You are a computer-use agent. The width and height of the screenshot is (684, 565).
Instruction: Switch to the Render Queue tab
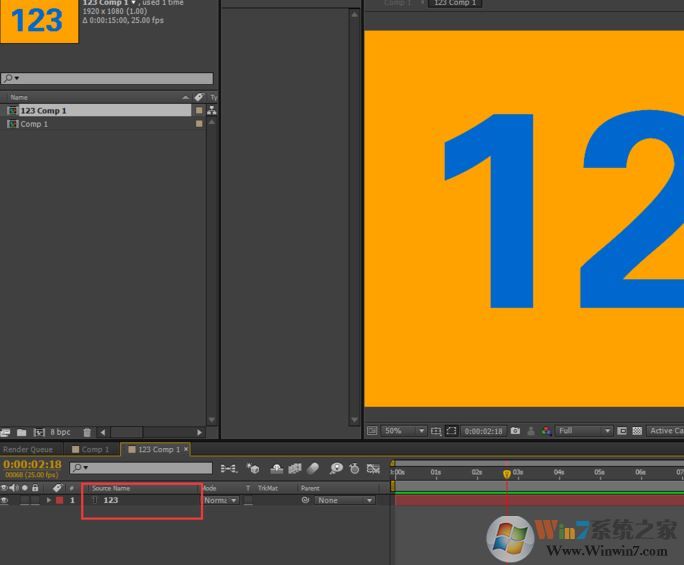pyautogui.click(x=28, y=450)
